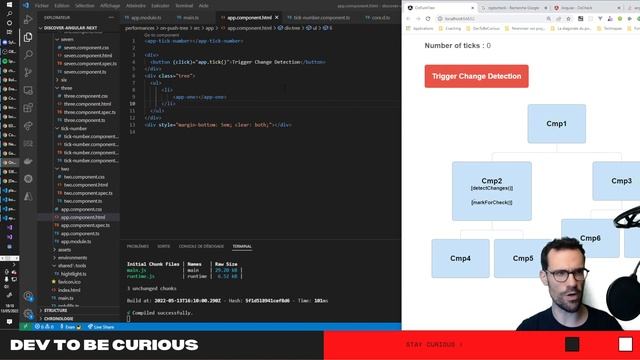640x360 pixels.
Task: Open the Extensions view in activity bar
Action: (28, 108)
